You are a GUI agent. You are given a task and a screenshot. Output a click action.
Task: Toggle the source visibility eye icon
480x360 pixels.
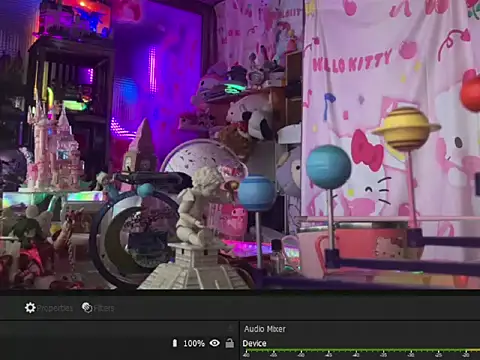coord(215,343)
